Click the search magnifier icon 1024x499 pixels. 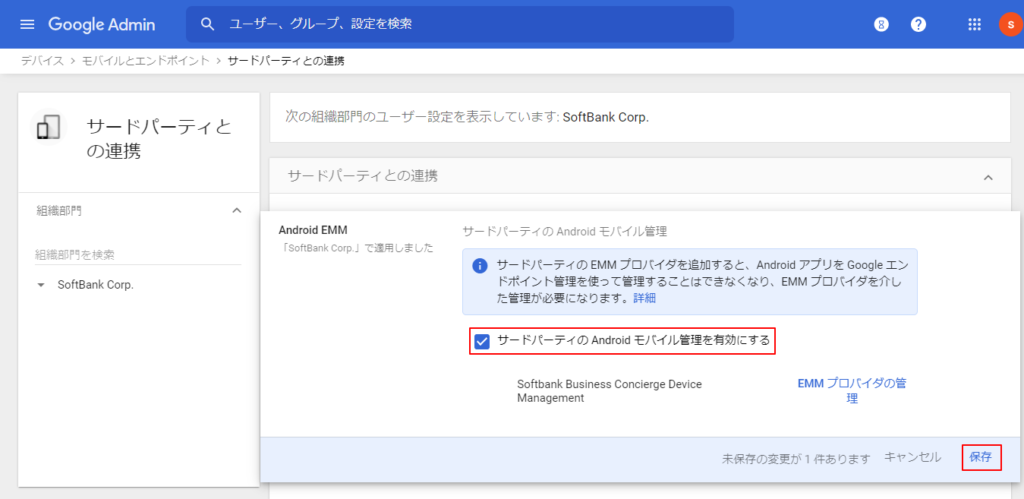208,24
